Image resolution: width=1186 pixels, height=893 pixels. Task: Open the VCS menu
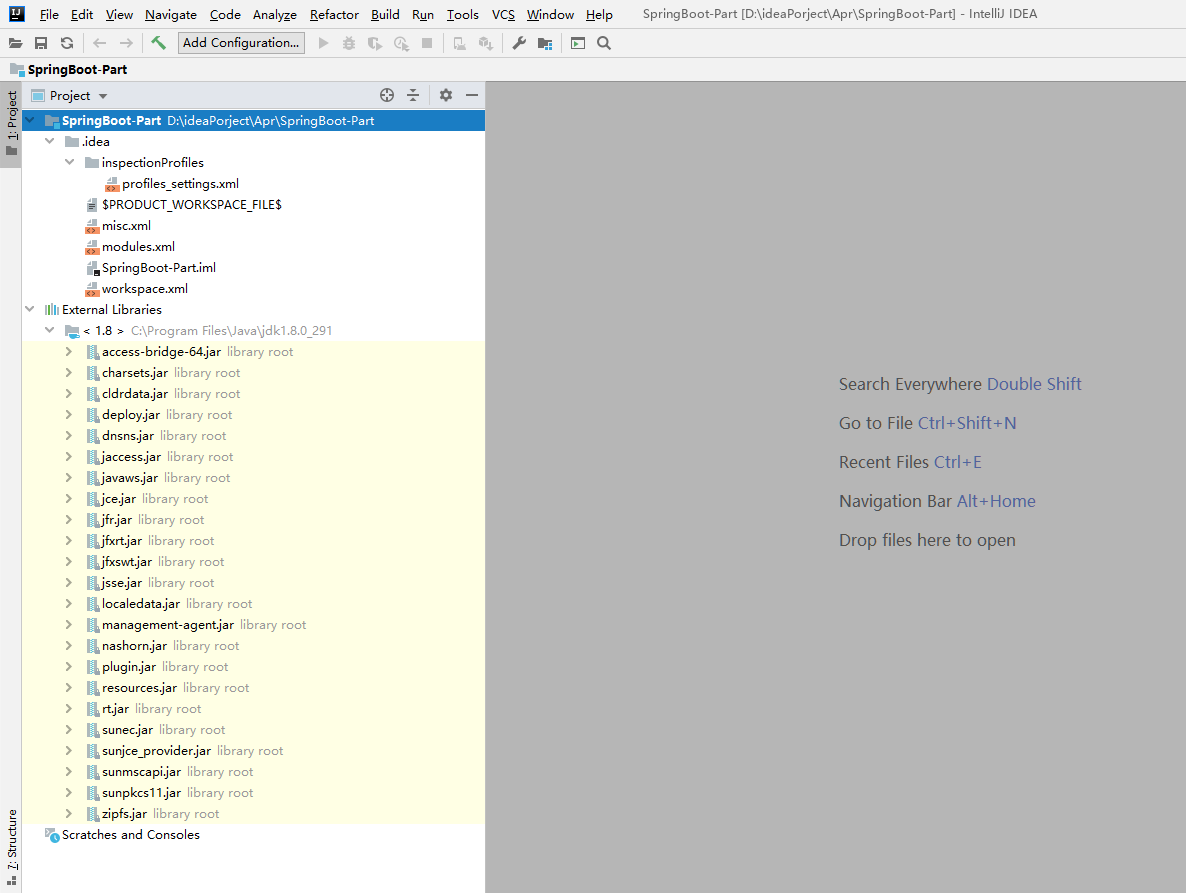pos(503,14)
